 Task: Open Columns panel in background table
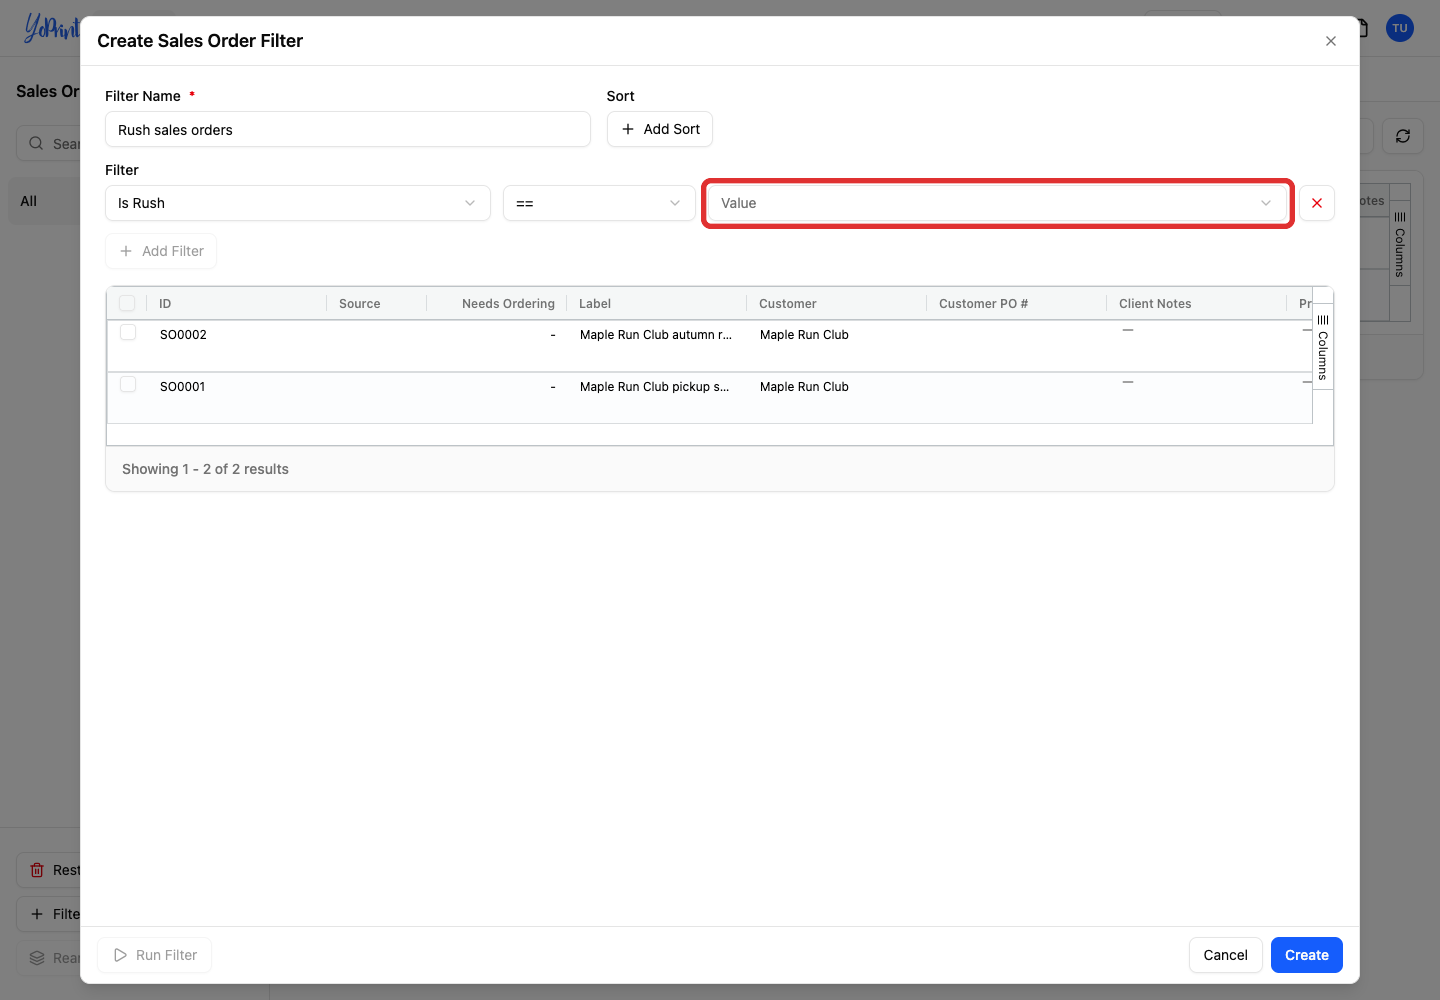click(1400, 245)
